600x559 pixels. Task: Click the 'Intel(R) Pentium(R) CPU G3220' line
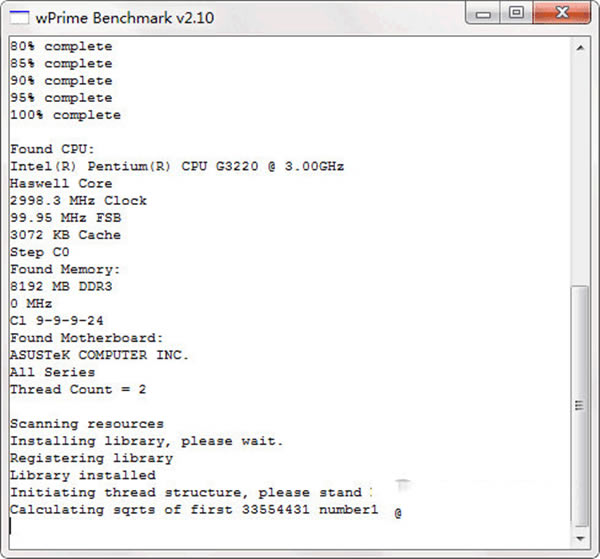click(x=177, y=166)
